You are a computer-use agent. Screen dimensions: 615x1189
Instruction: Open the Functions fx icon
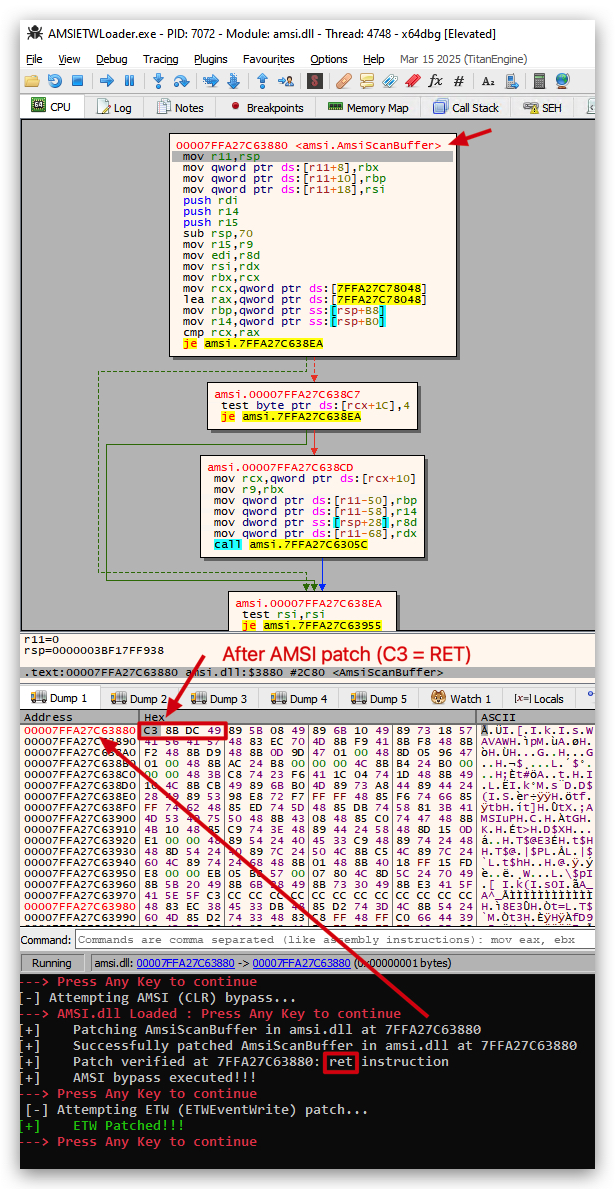pos(435,80)
